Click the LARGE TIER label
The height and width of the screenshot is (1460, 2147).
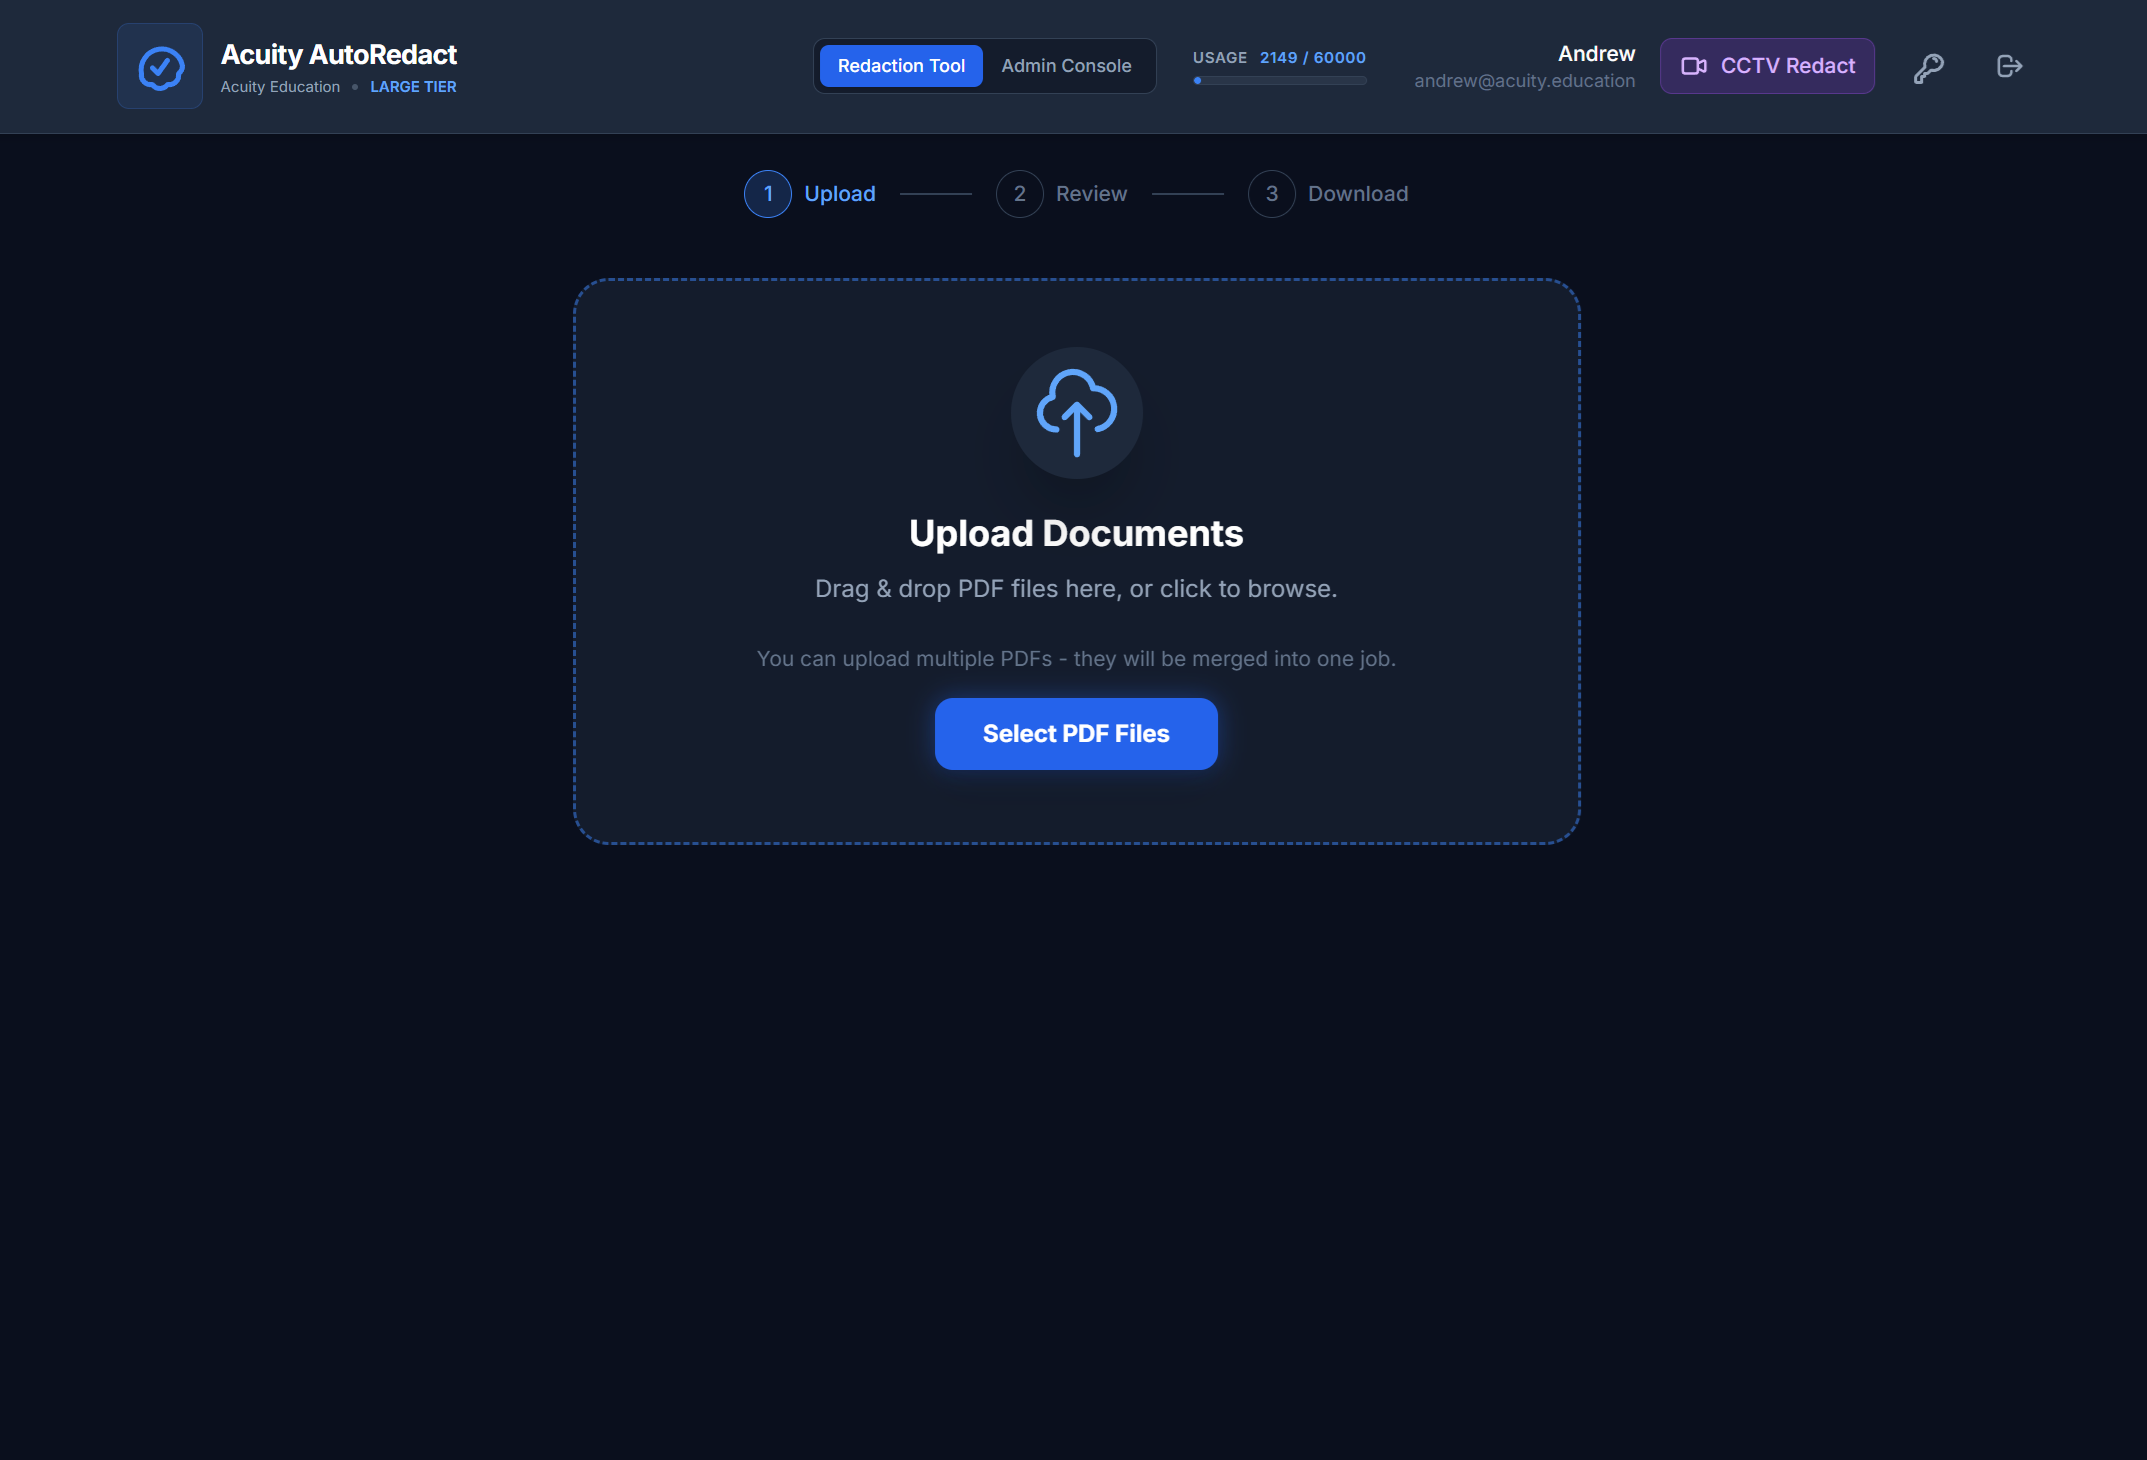tap(413, 87)
